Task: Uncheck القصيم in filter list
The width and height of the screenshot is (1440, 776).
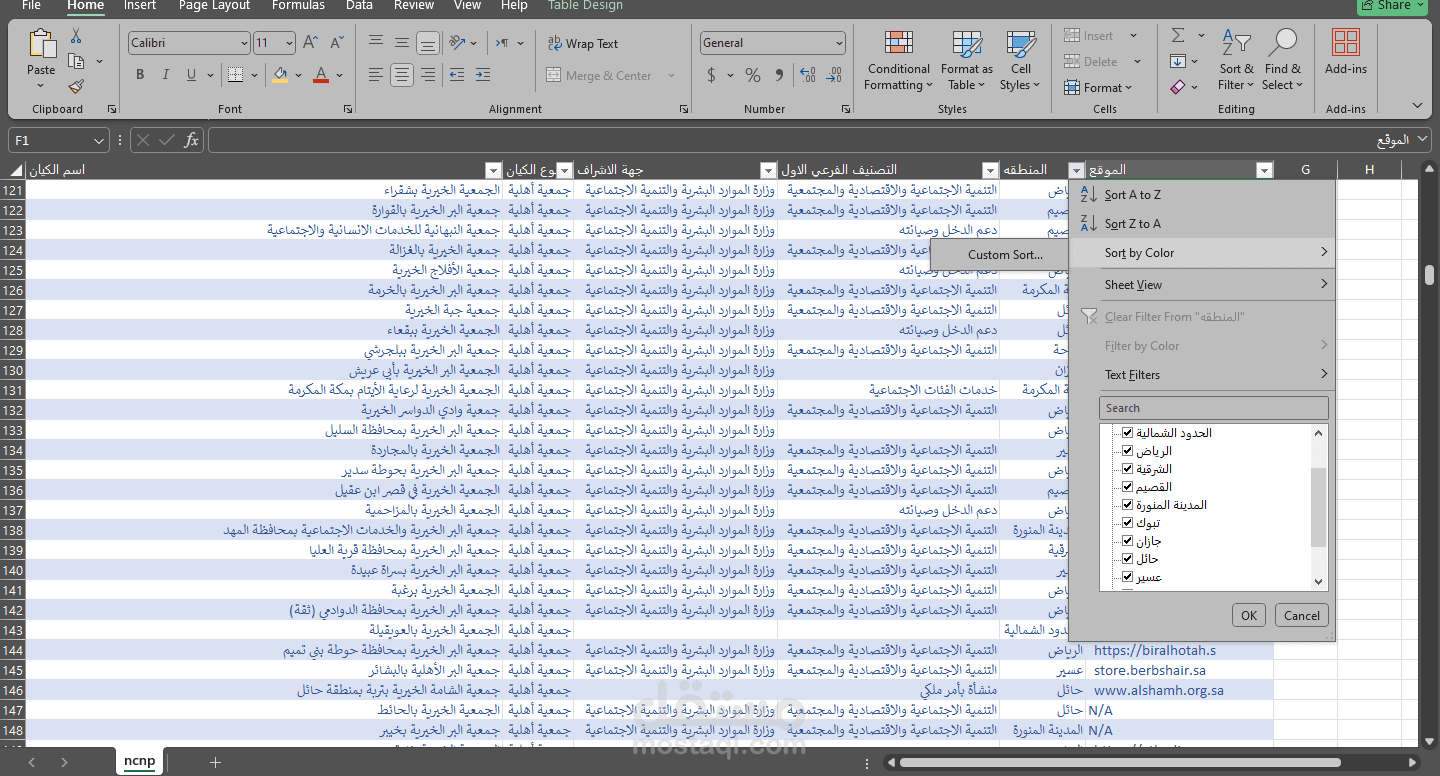Action: pyautogui.click(x=1128, y=487)
